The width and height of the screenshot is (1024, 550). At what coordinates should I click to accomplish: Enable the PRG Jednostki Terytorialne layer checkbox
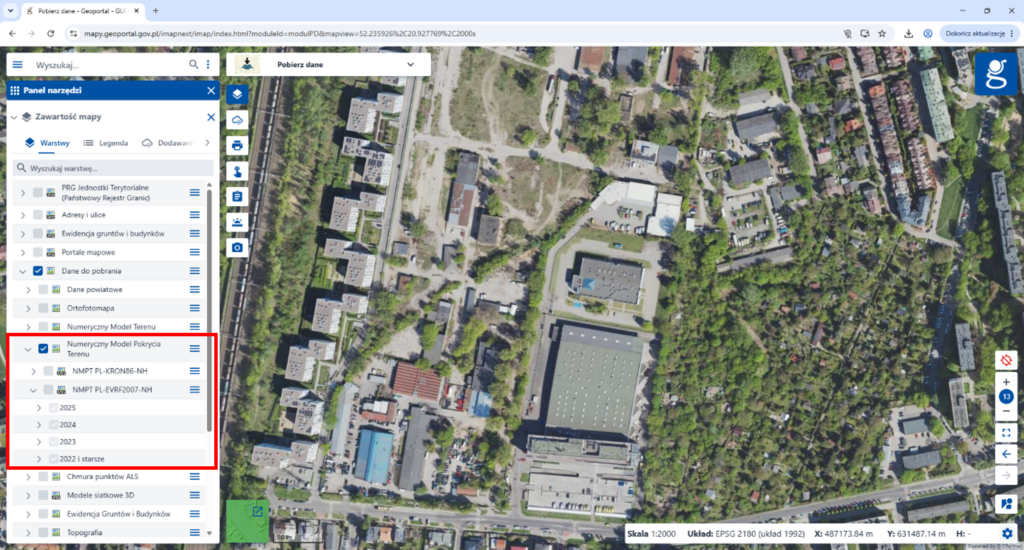(38, 193)
